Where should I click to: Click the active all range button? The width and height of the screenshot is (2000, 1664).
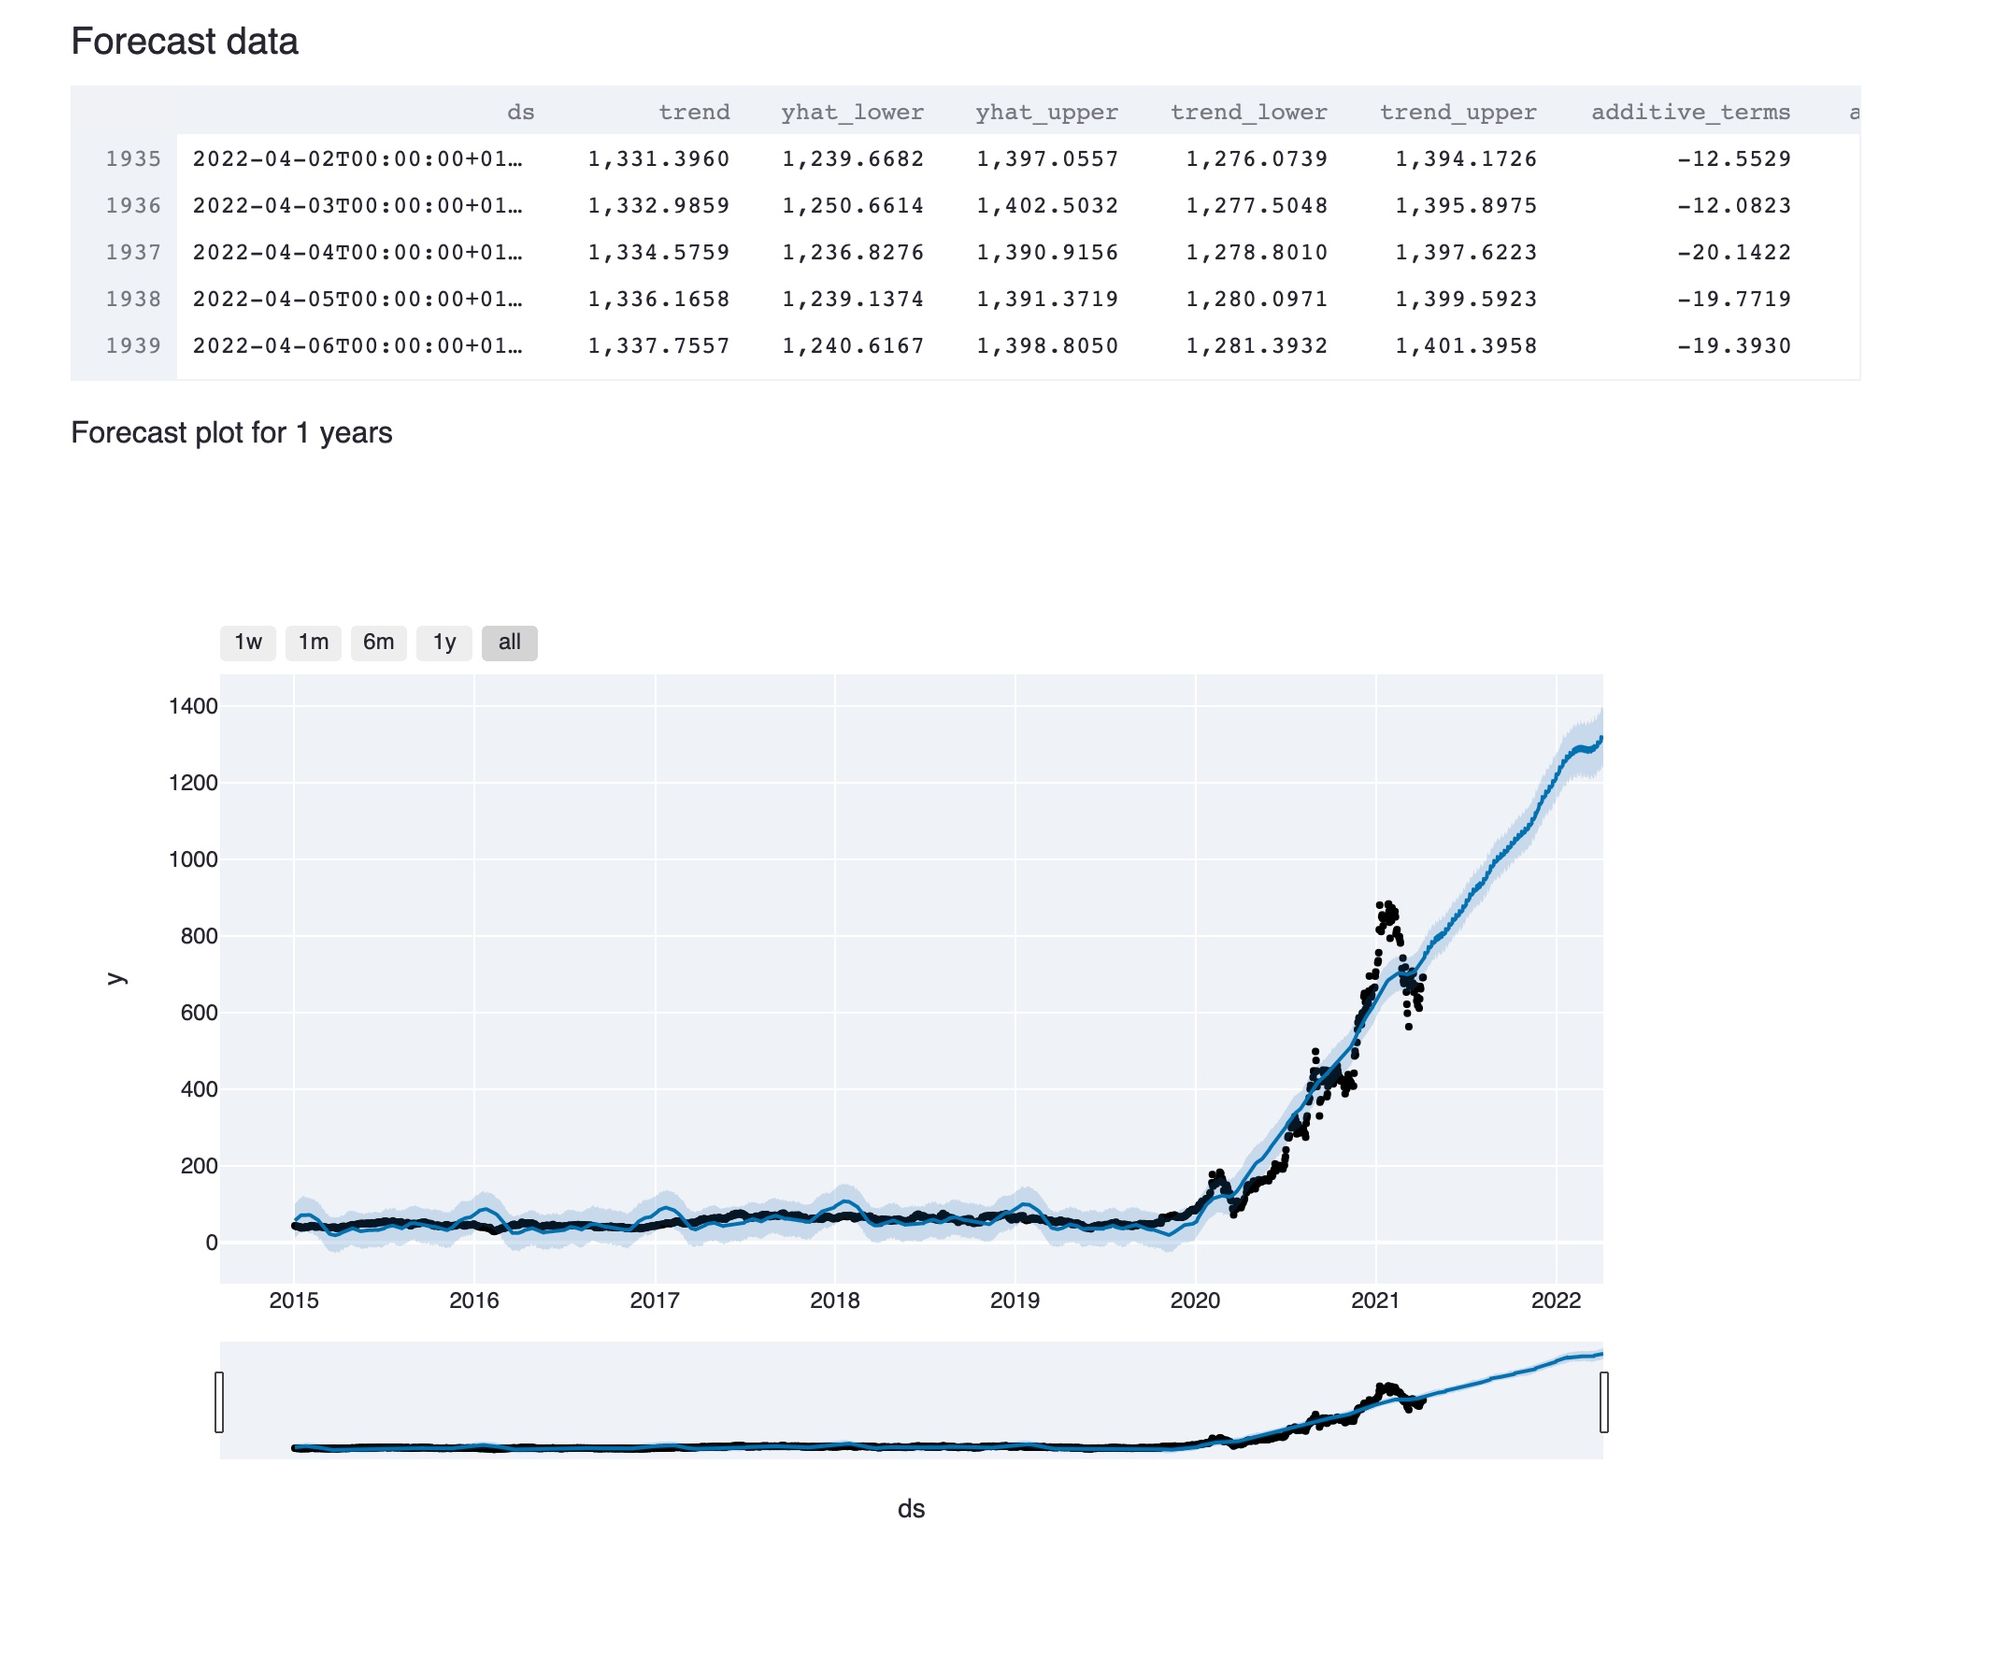(x=510, y=643)
